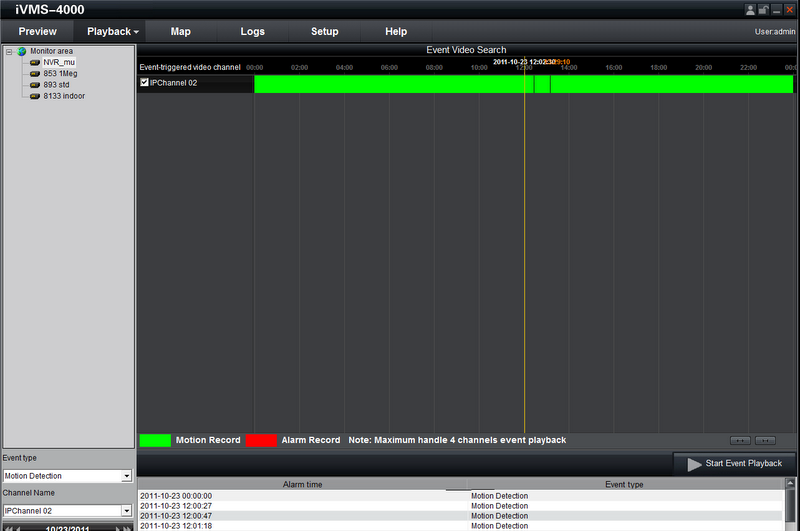This screenshot has height=531, width=800.
Task: Click the 06:00 mark on the time ruler
Action: coord(389,67)
